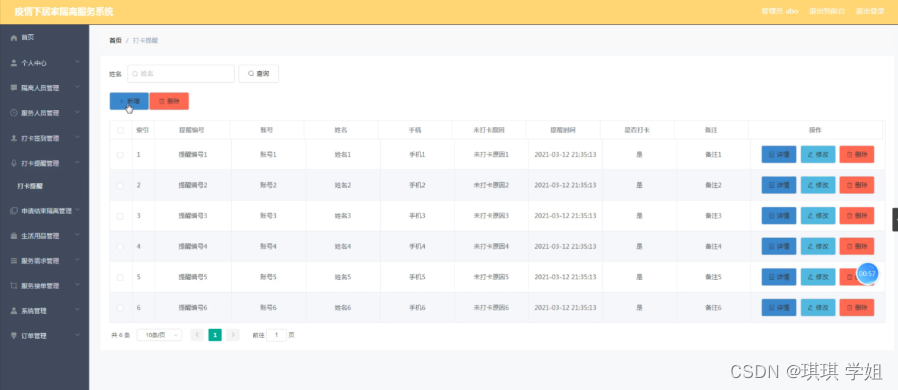Click the 未打卡原因 column header

489,131
